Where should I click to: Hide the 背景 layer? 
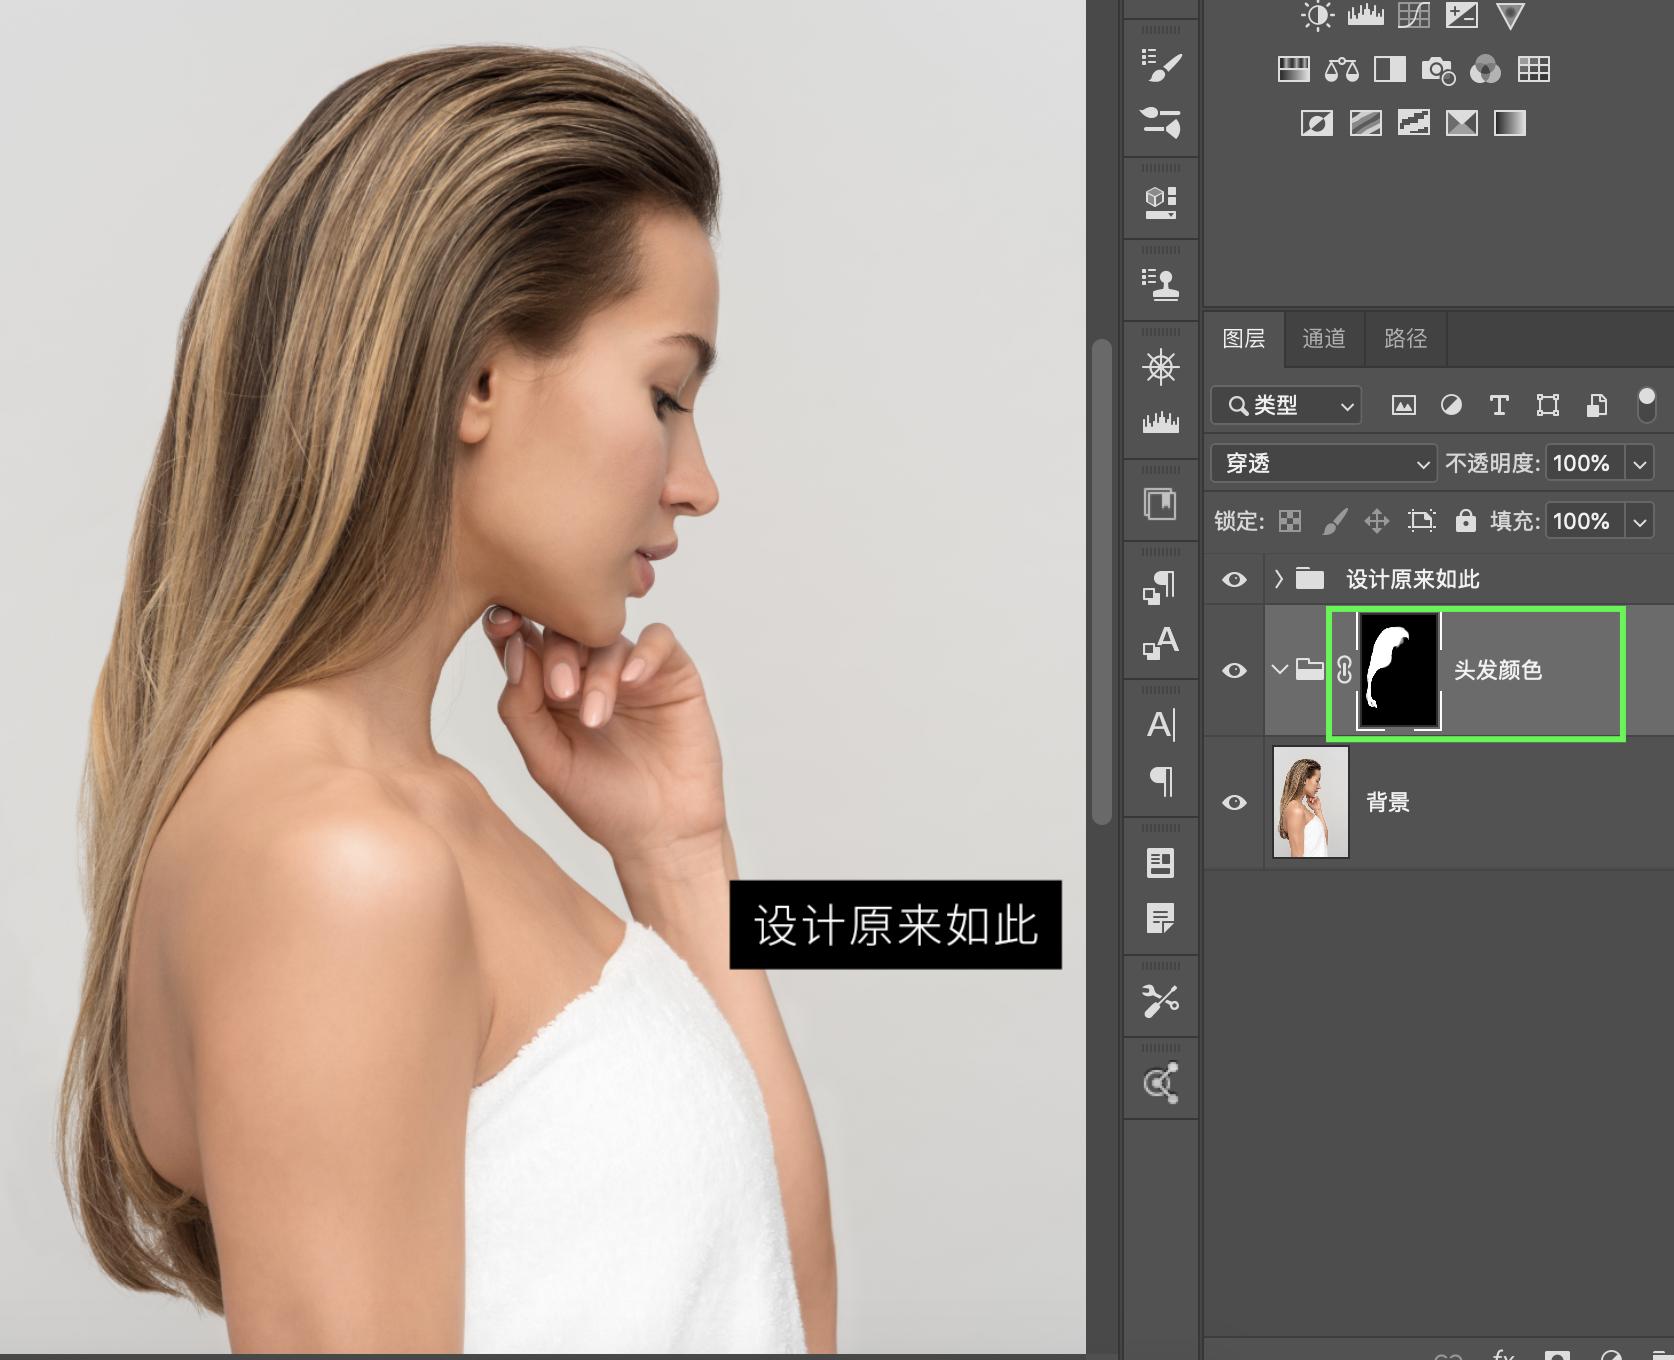tap(1234, 803)
